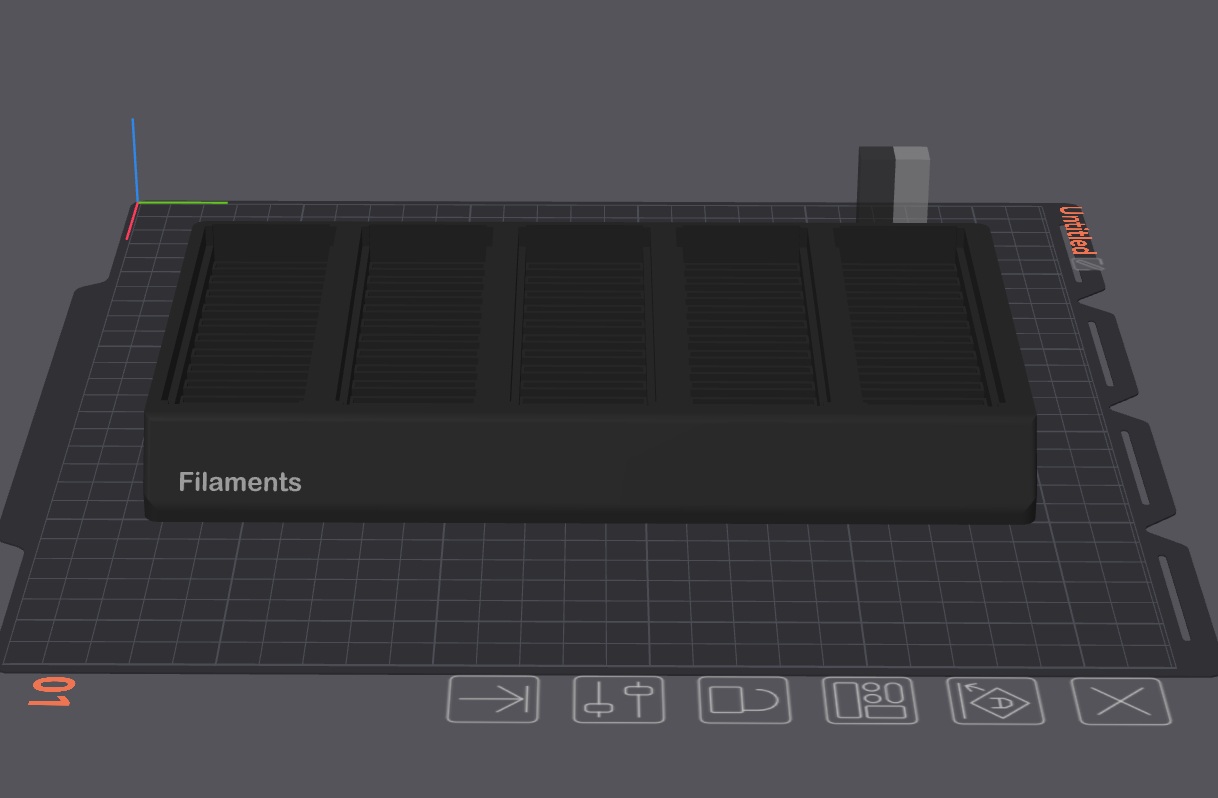
Task: Click the orange 01 plate number
Action: 52,692
